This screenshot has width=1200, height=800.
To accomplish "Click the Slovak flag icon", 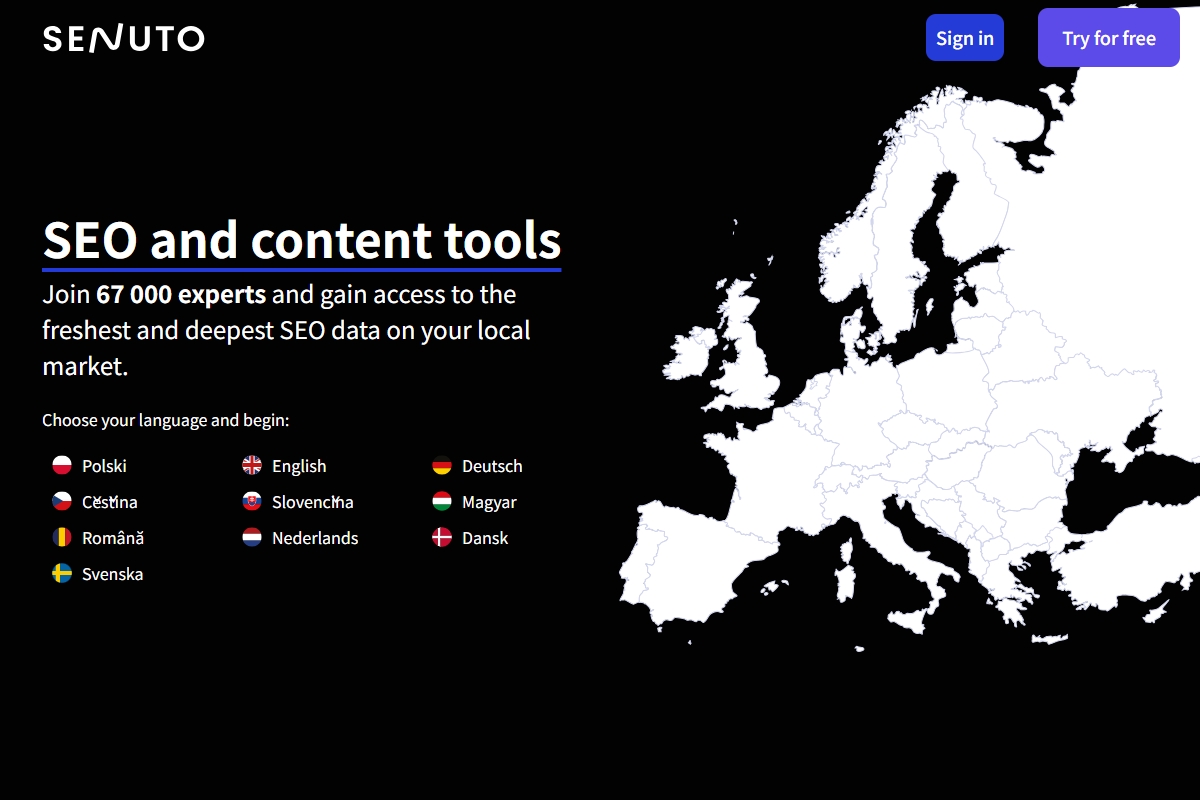I will (252, 502).
